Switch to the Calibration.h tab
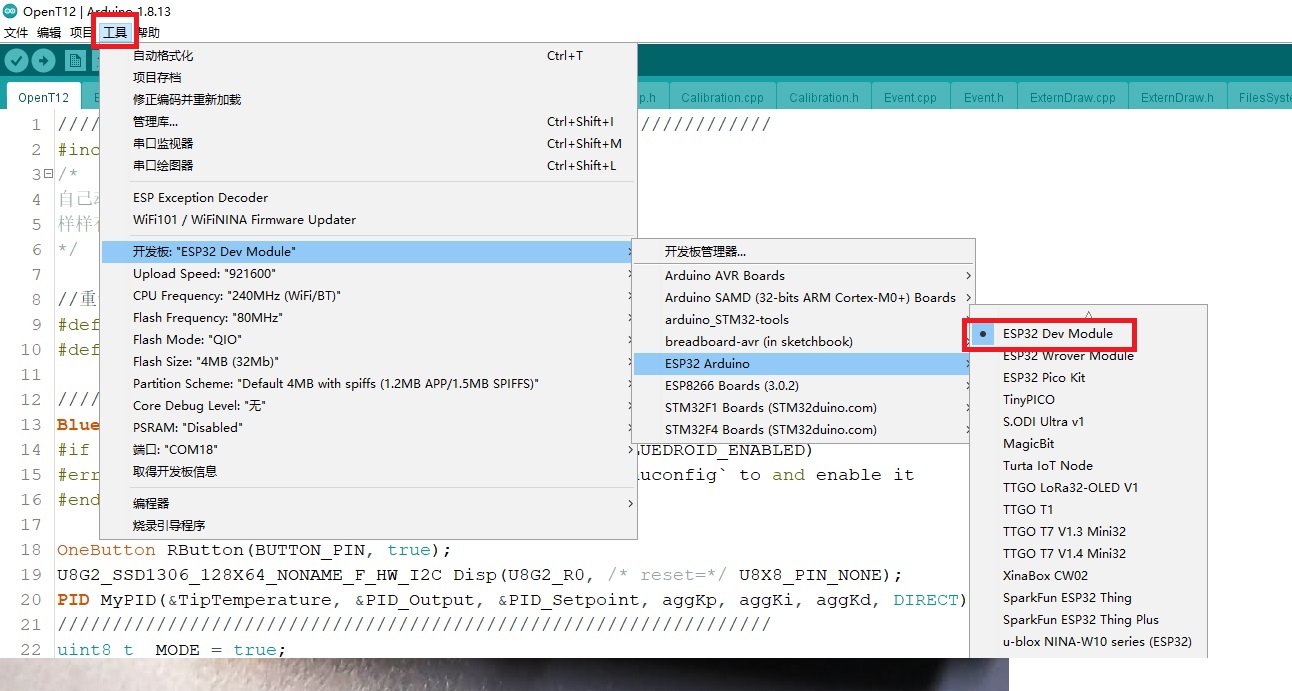The image size is (1292, 691). tap(824, 97)
